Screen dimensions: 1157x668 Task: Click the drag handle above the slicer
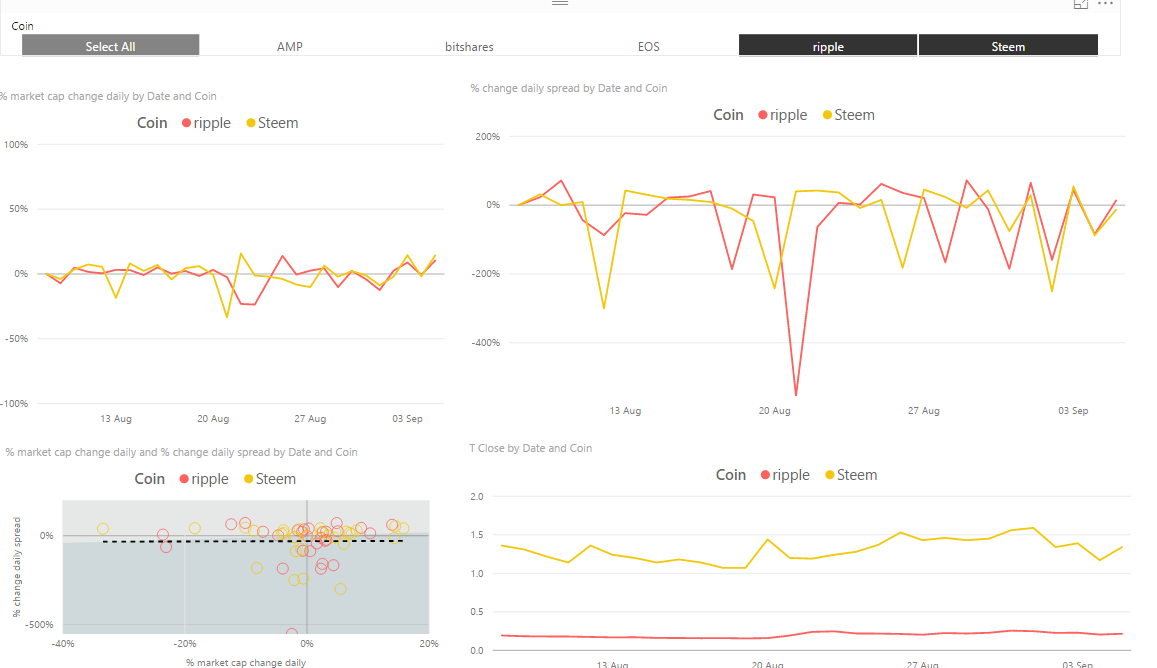point(560,3)
